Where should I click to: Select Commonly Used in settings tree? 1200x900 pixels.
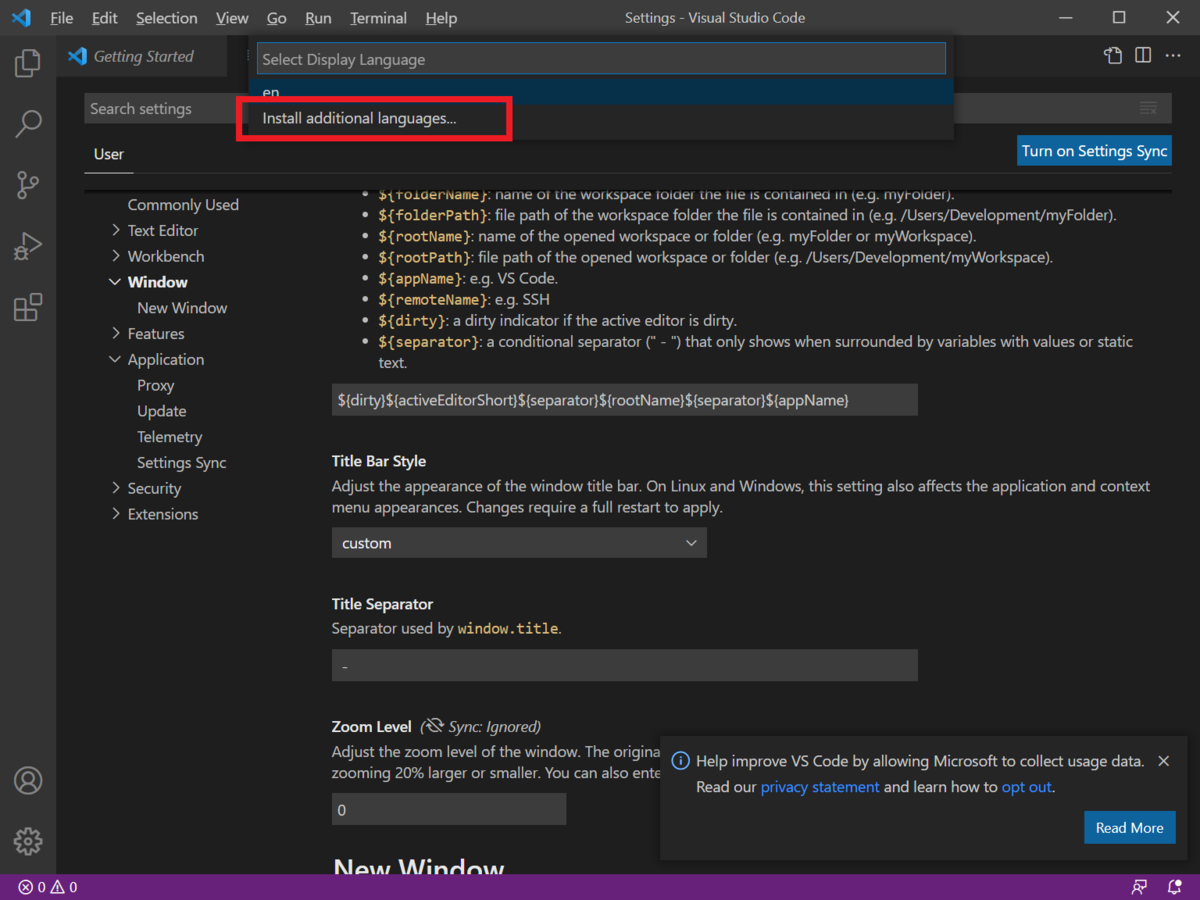[x=183, y=205]
